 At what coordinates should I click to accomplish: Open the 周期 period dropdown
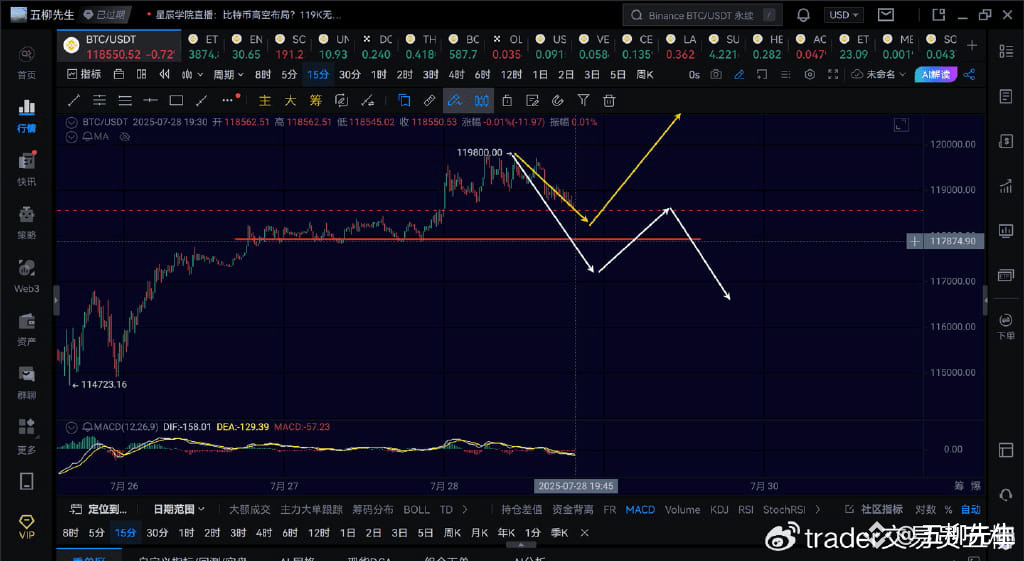click(x=229, y=74)
